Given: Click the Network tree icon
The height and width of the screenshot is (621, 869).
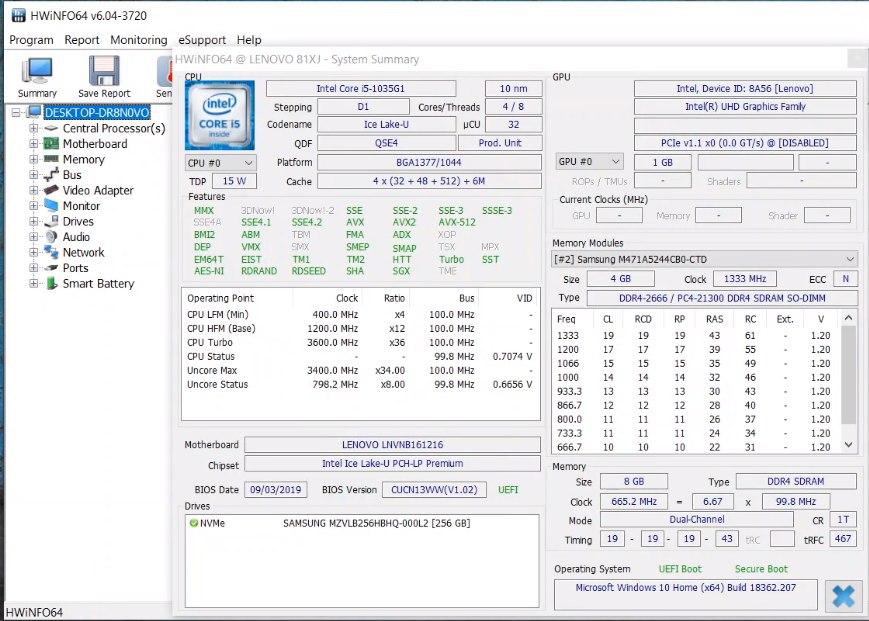Looking at the screenshot, I should (51, 252).
